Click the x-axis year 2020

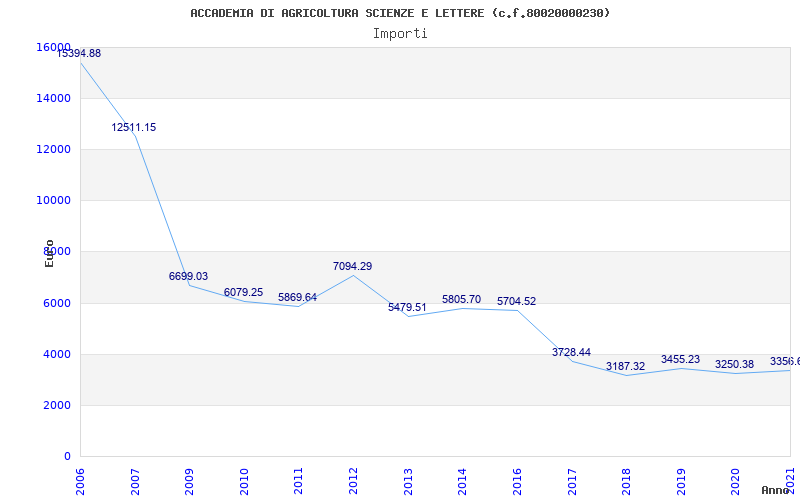[x=735, y=481]
